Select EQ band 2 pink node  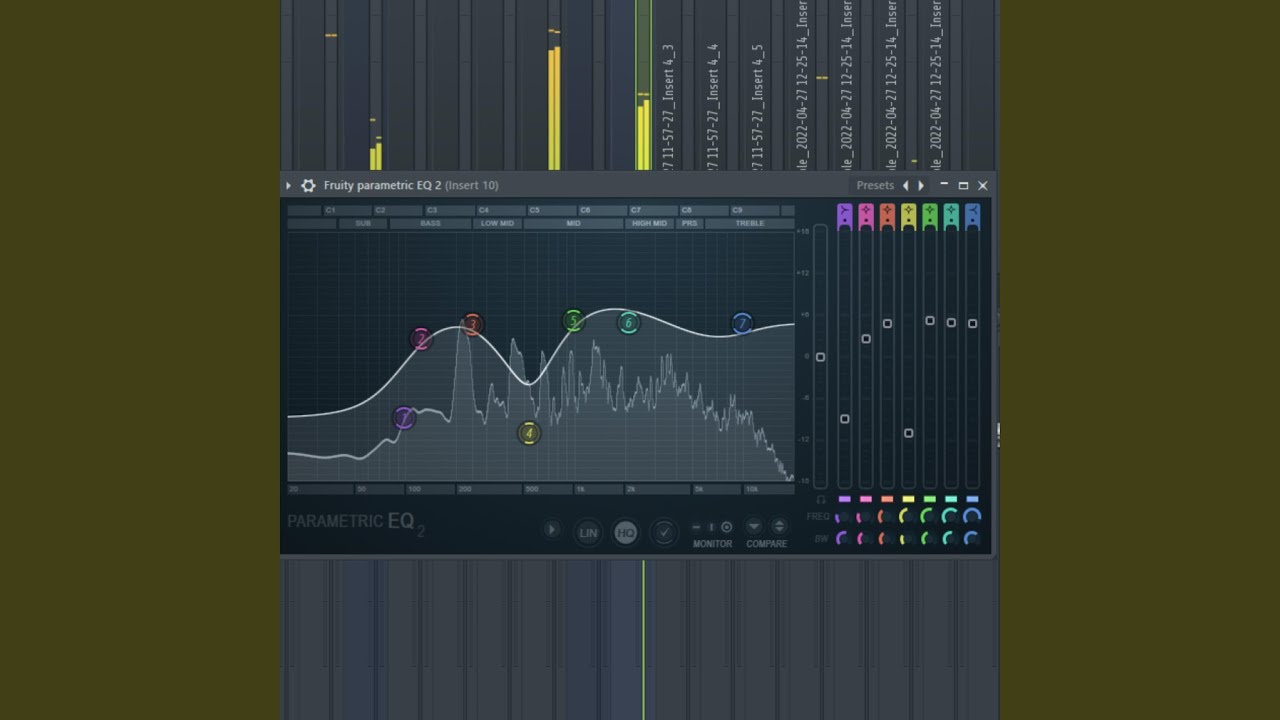point(421,339)
